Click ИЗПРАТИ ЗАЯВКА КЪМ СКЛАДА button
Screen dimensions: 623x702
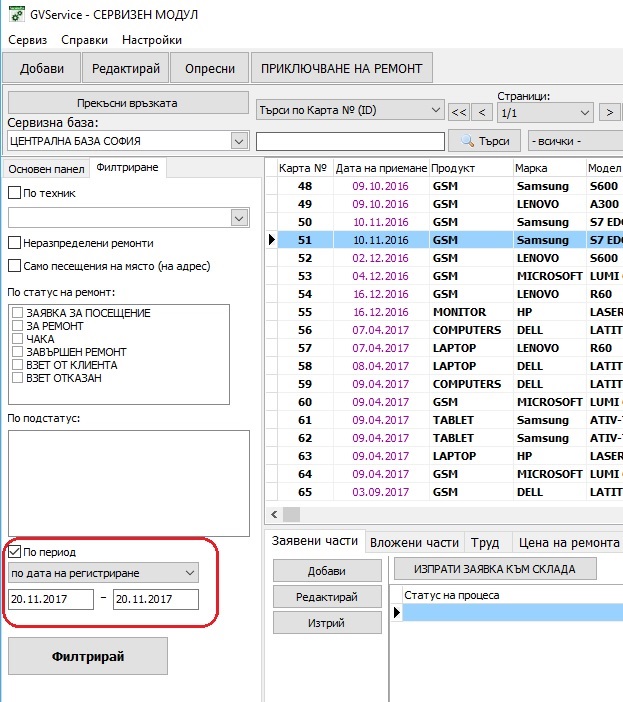[495, 569]
